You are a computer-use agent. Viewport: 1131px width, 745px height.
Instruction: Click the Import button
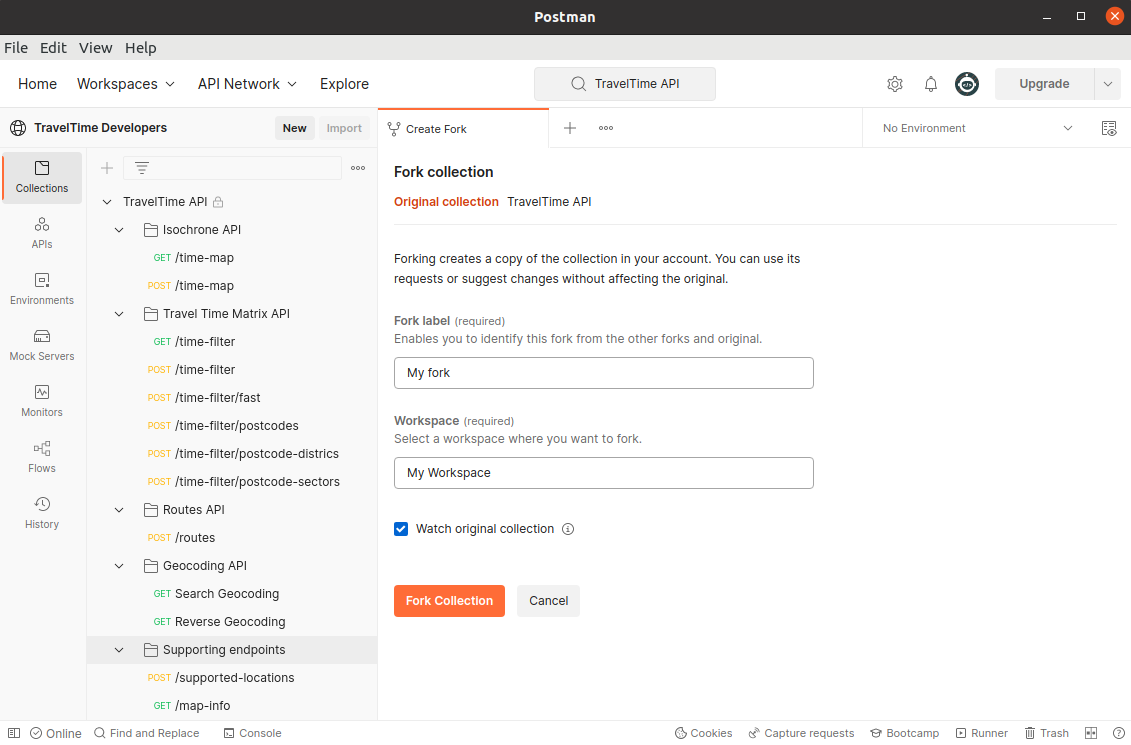click(343, 128)
